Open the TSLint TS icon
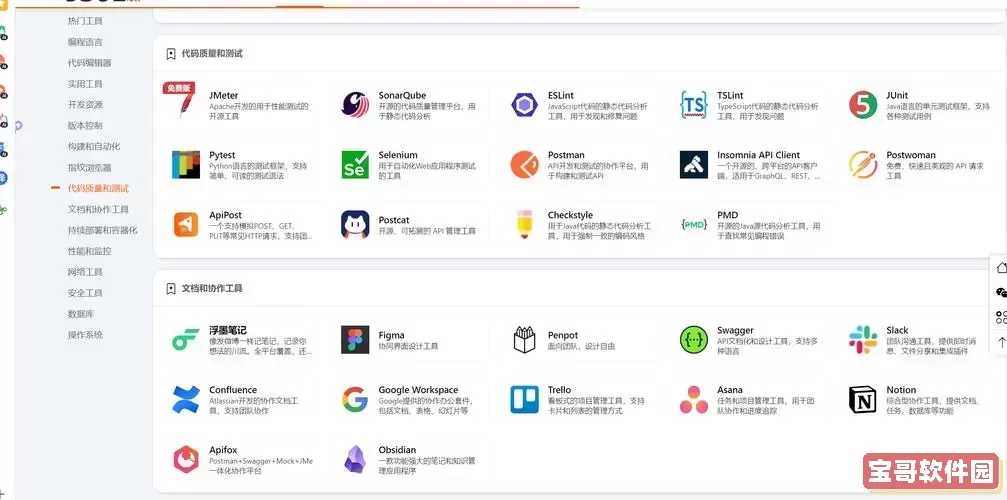This screenshot has width=1007, height=500. [694, 105]
